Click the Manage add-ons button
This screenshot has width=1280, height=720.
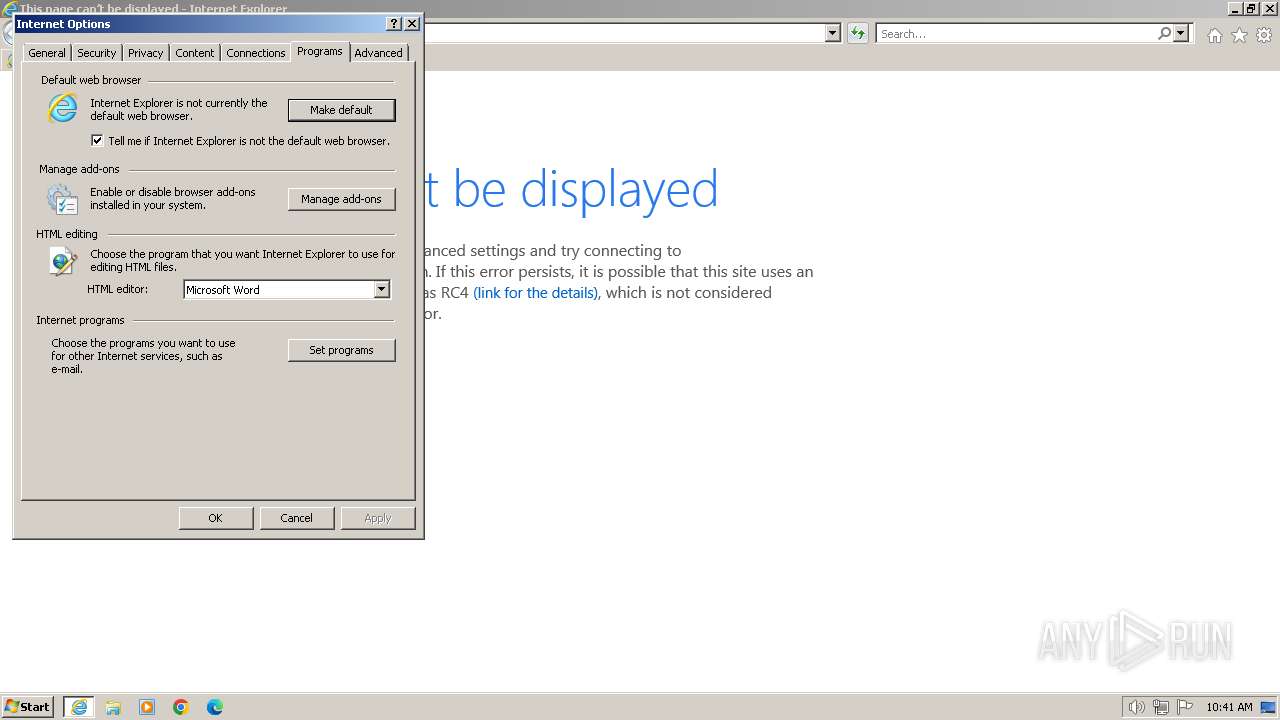pos(342,199)
